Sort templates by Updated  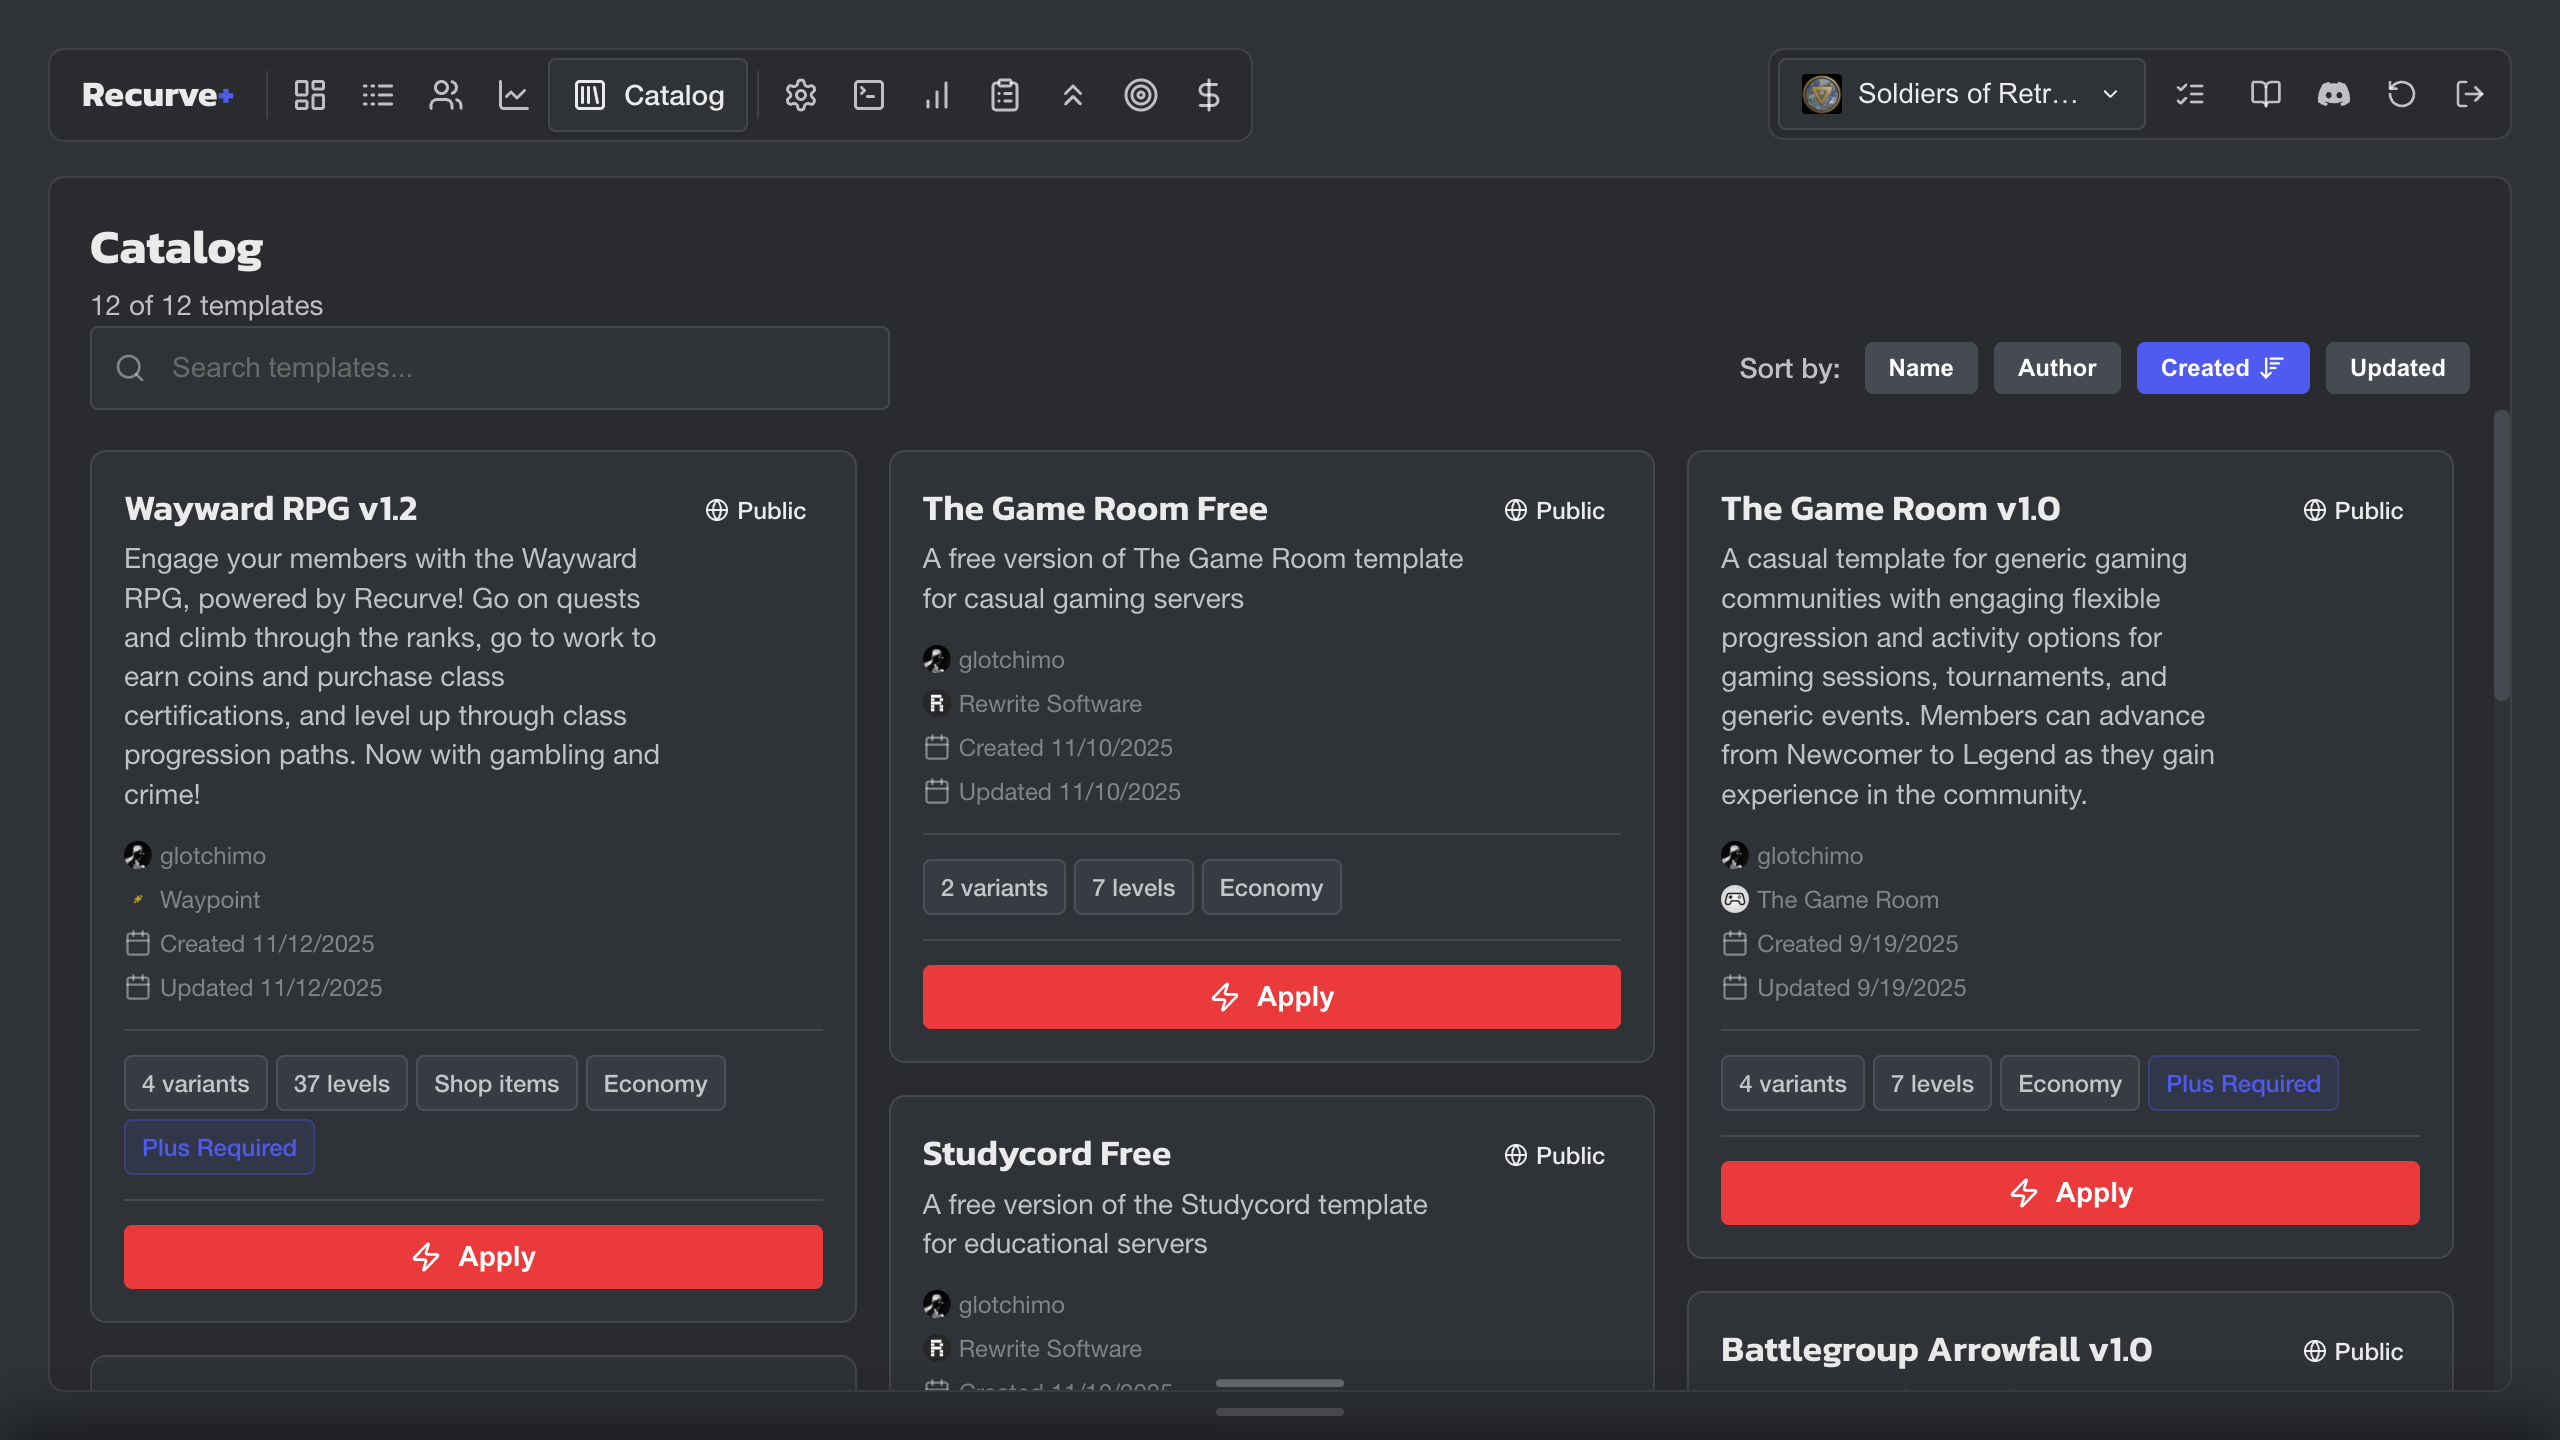coord(2396,368)
